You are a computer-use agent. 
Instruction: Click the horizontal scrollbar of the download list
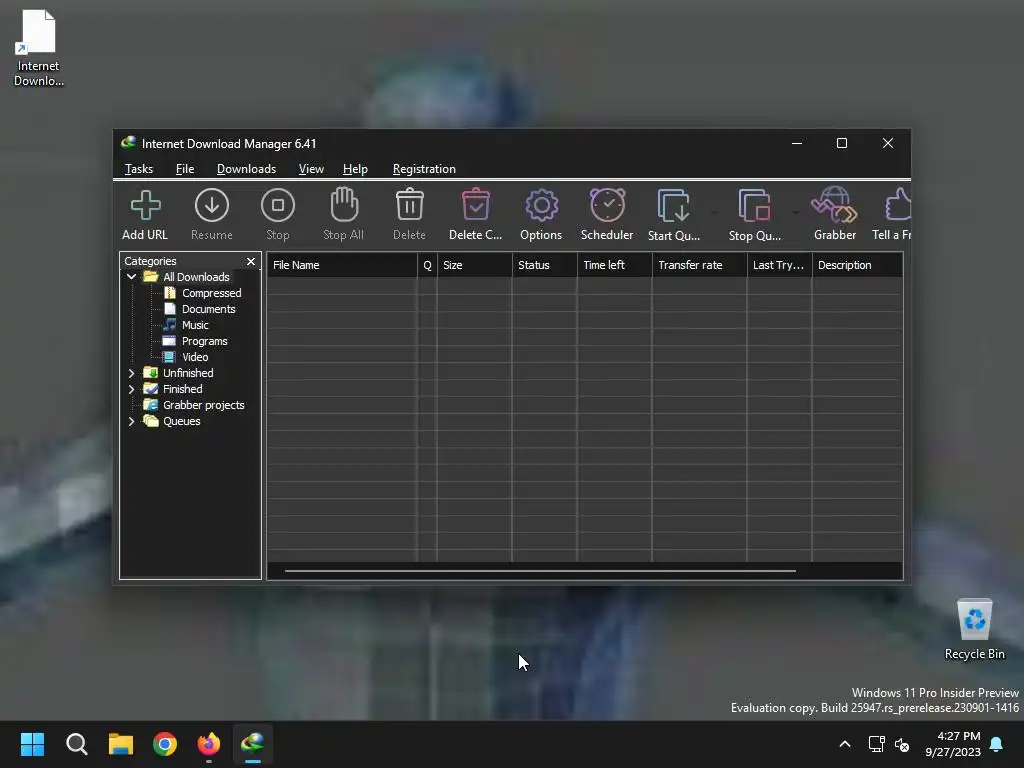coord(540,571)
